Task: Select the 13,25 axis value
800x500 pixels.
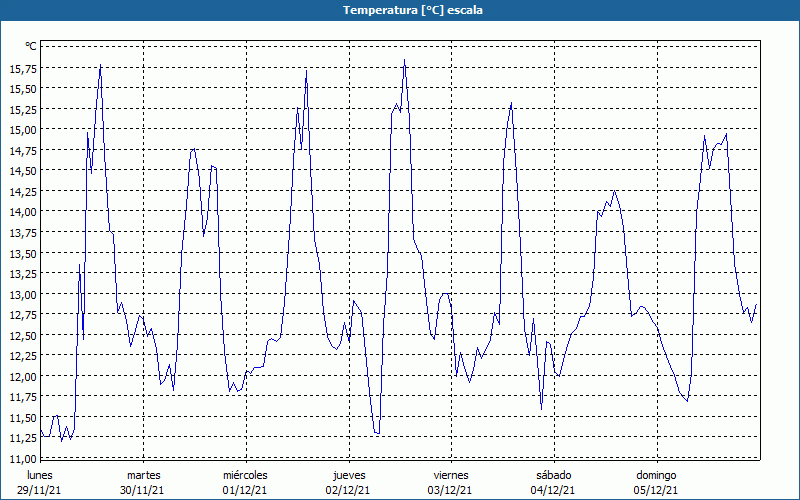Action: click(23, 274)
